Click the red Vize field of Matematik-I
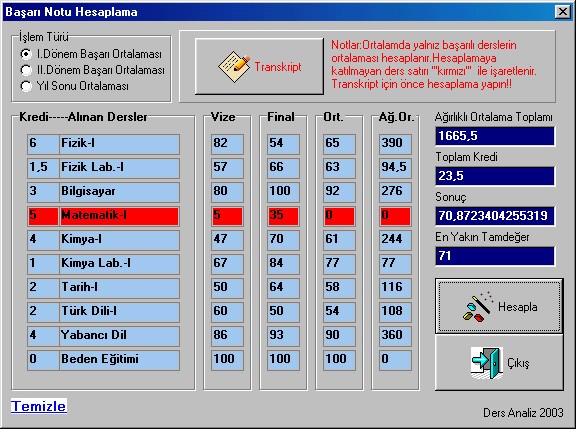This screenshot has width=576, height=429. 227,216
